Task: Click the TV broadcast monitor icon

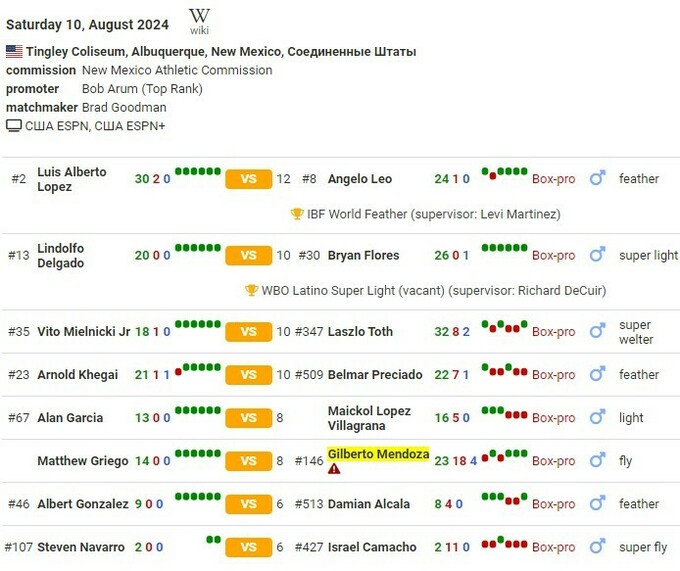Action: [x=14, y=126]
